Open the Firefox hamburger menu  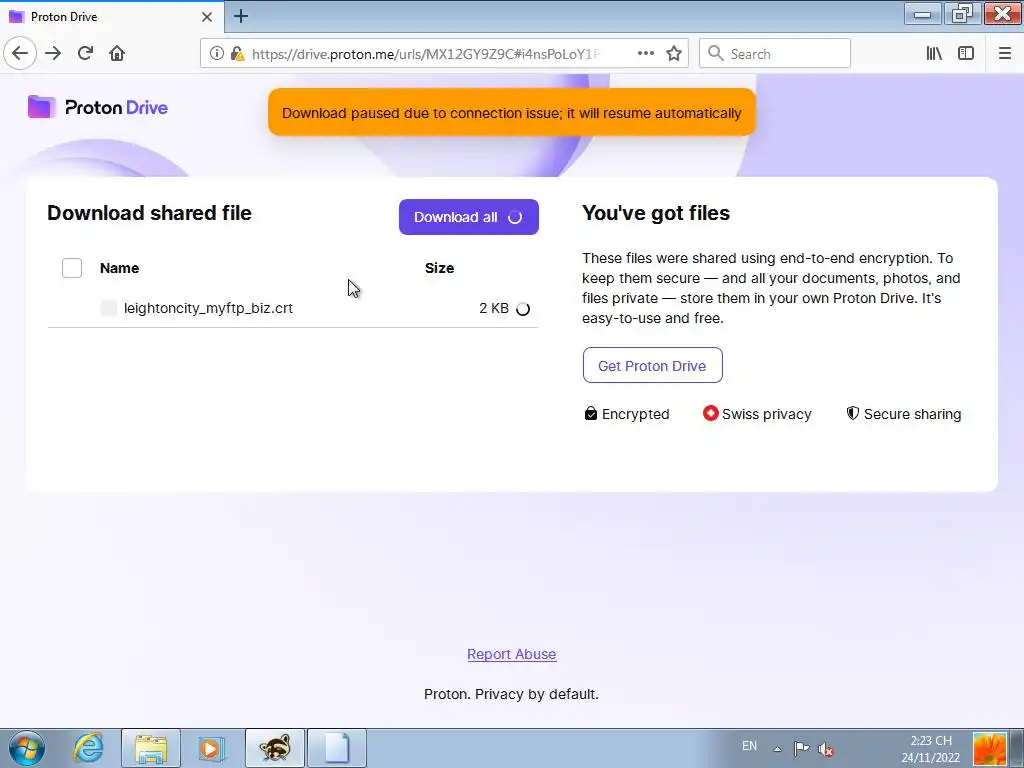click(x=1005, y=53)
